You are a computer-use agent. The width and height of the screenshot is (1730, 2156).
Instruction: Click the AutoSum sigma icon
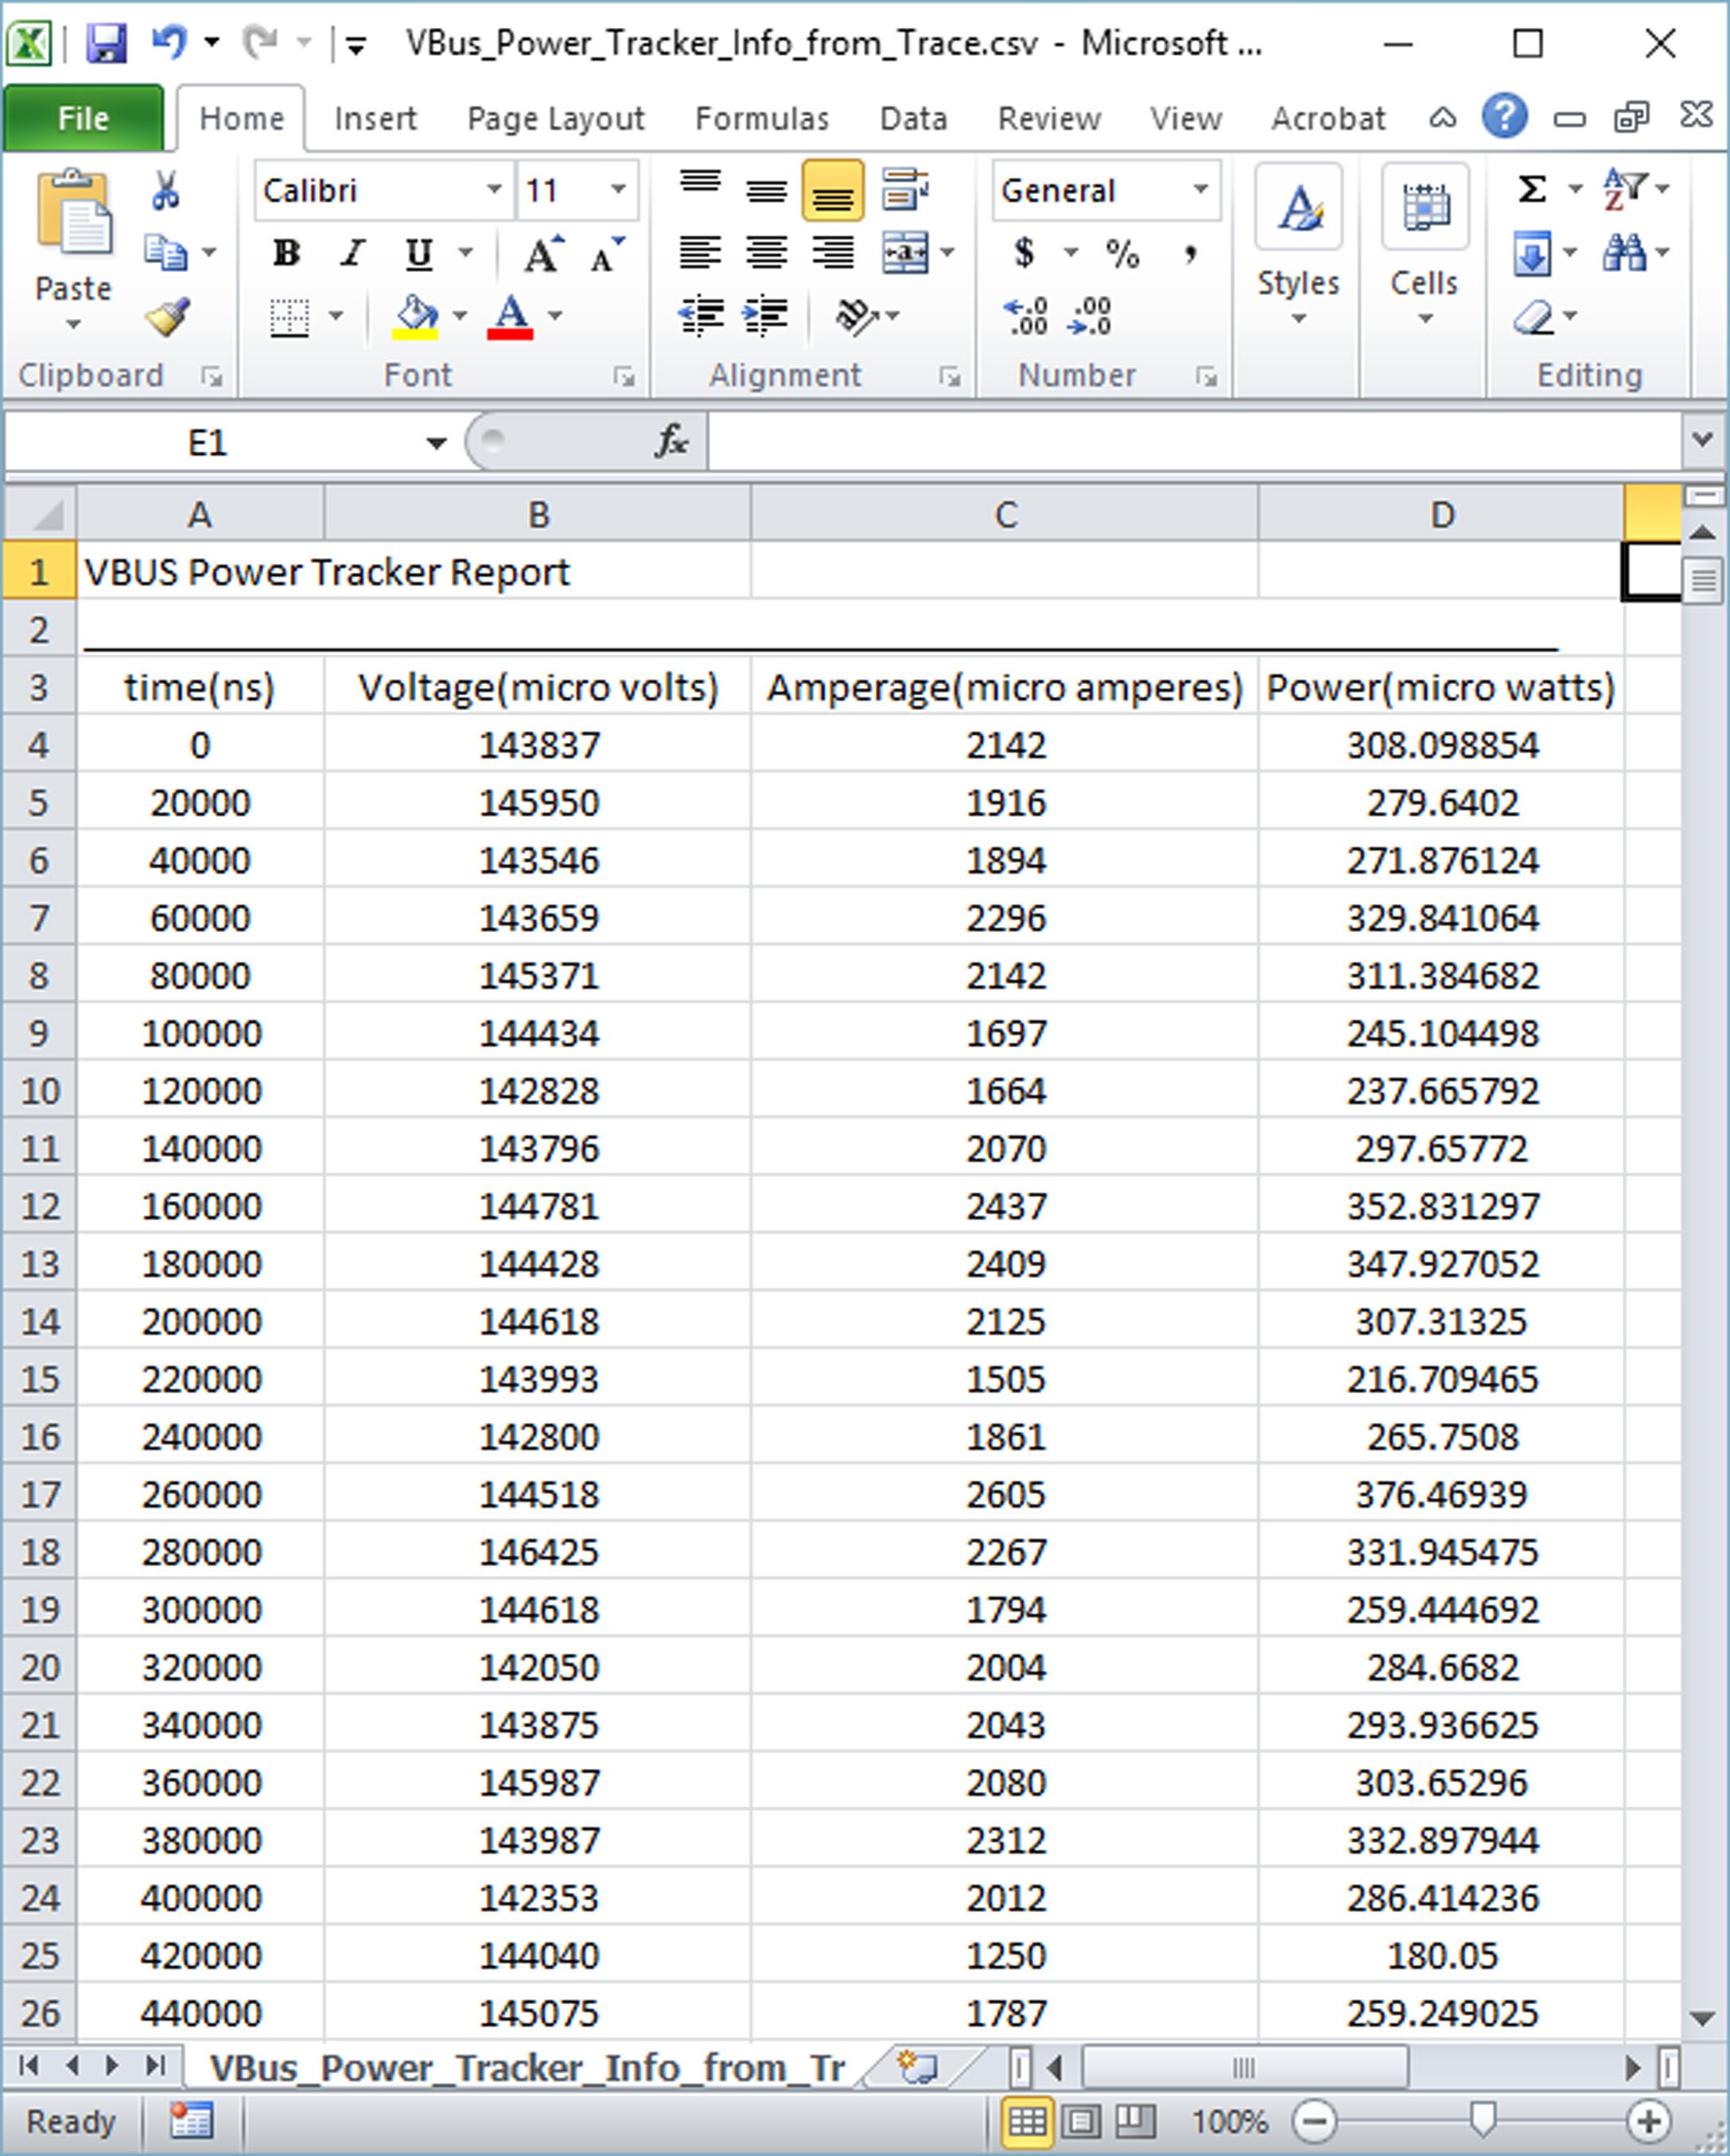pos(1532,188)
